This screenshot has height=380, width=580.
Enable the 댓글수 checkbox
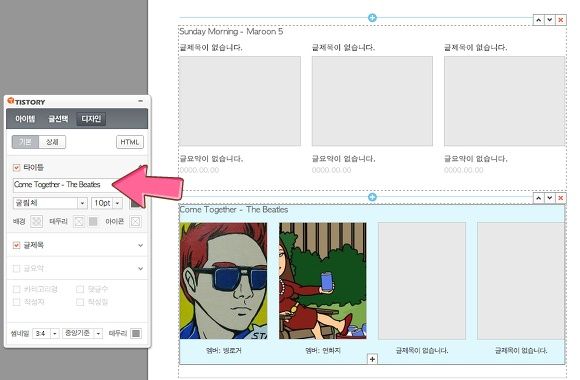(x=80, y=289)
